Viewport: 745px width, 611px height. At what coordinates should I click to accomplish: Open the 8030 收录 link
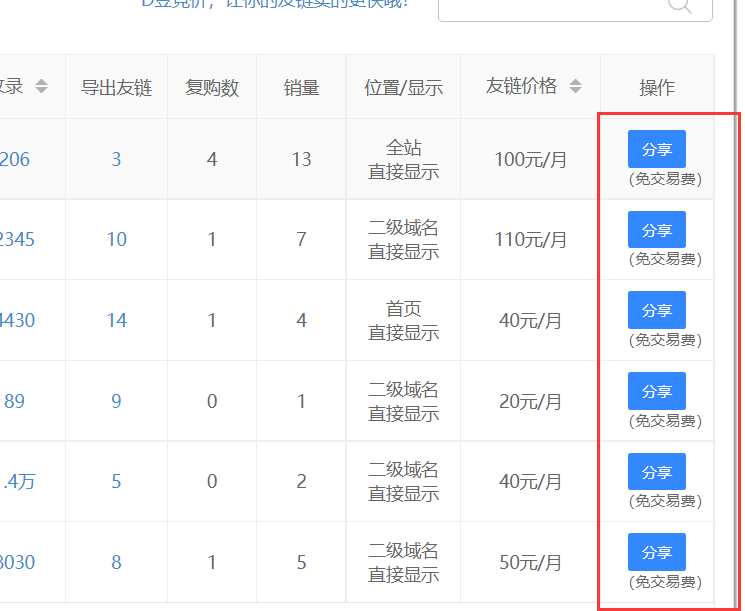coord(17,563)
